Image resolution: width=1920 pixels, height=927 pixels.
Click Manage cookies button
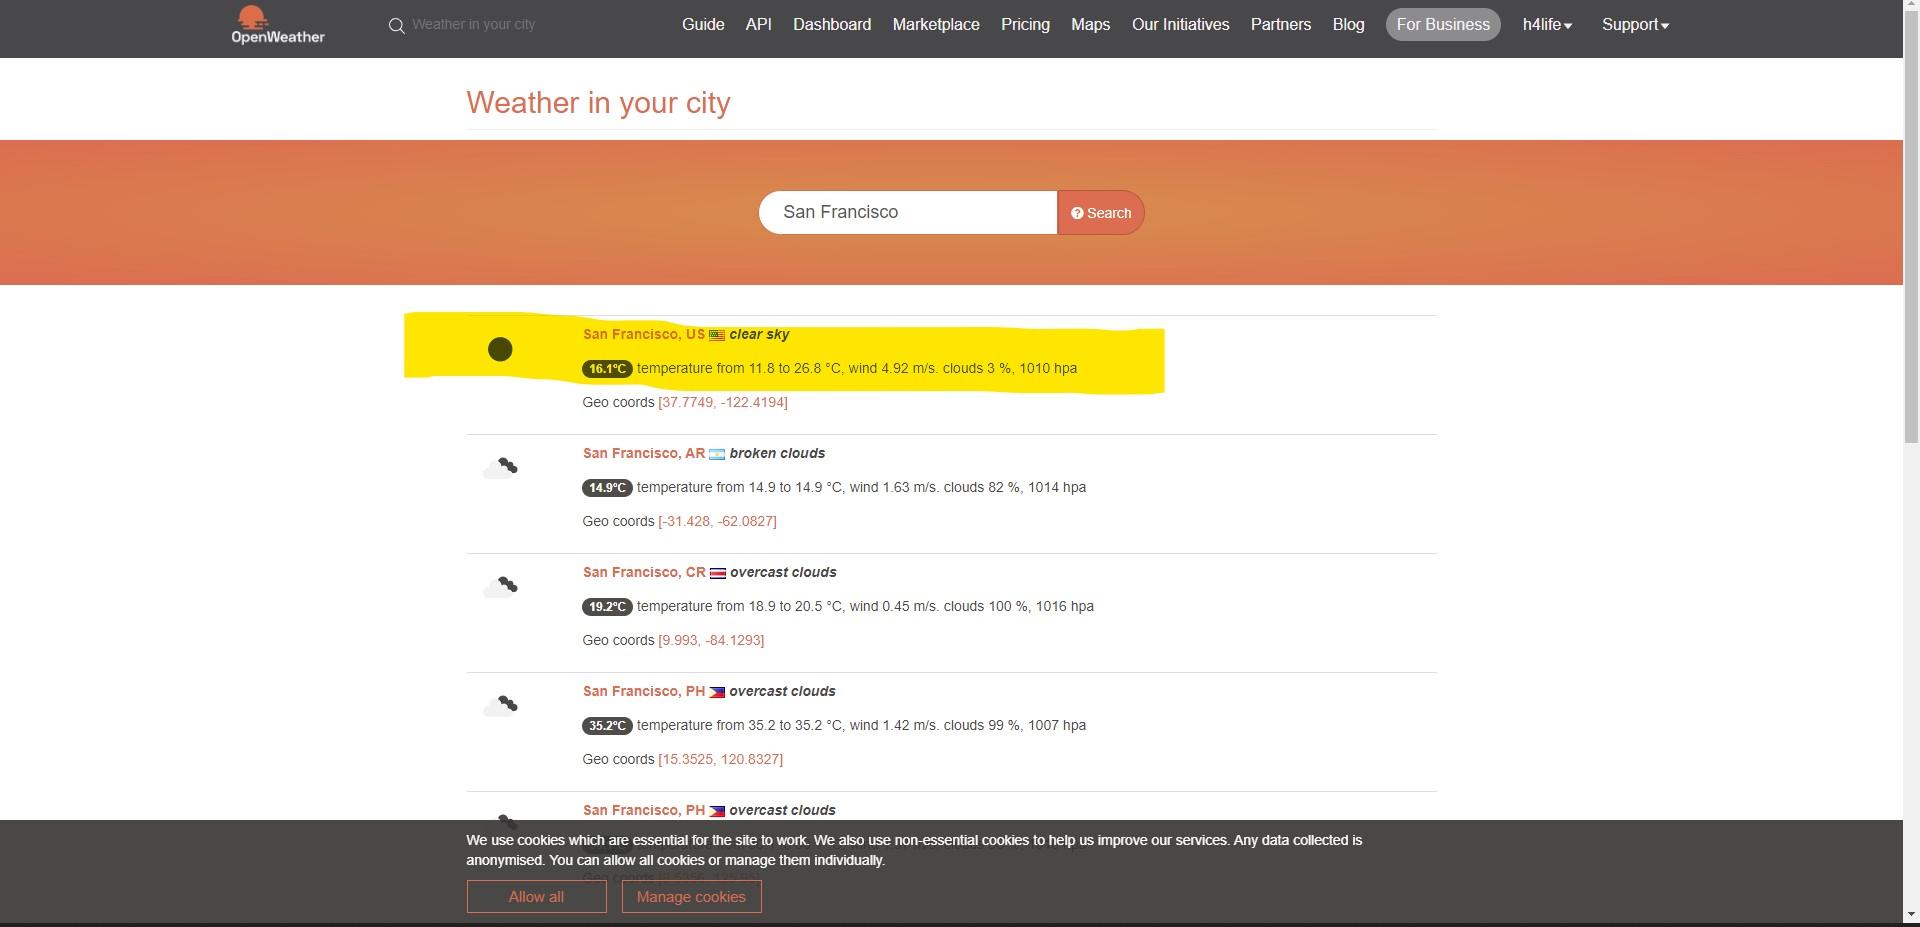coord(691,897)
